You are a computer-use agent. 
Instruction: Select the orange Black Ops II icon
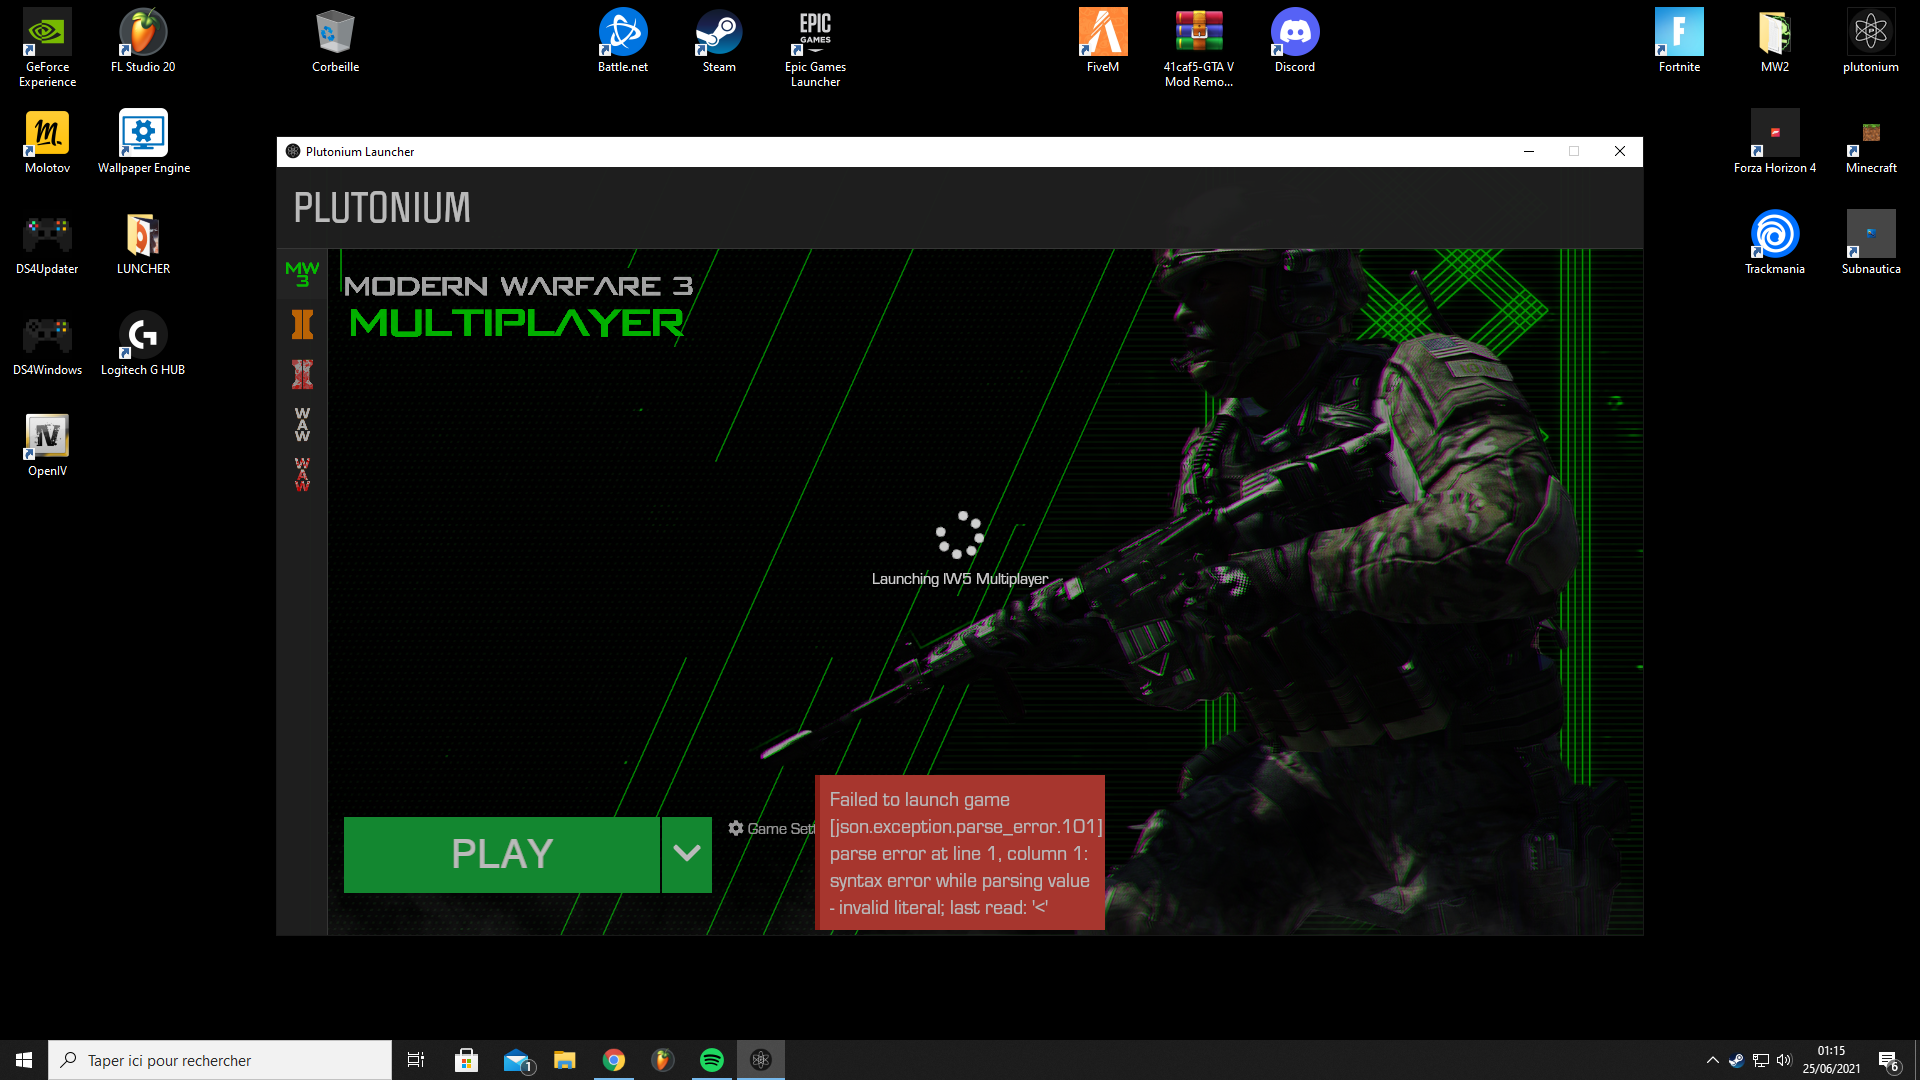(x=302, y=324)
